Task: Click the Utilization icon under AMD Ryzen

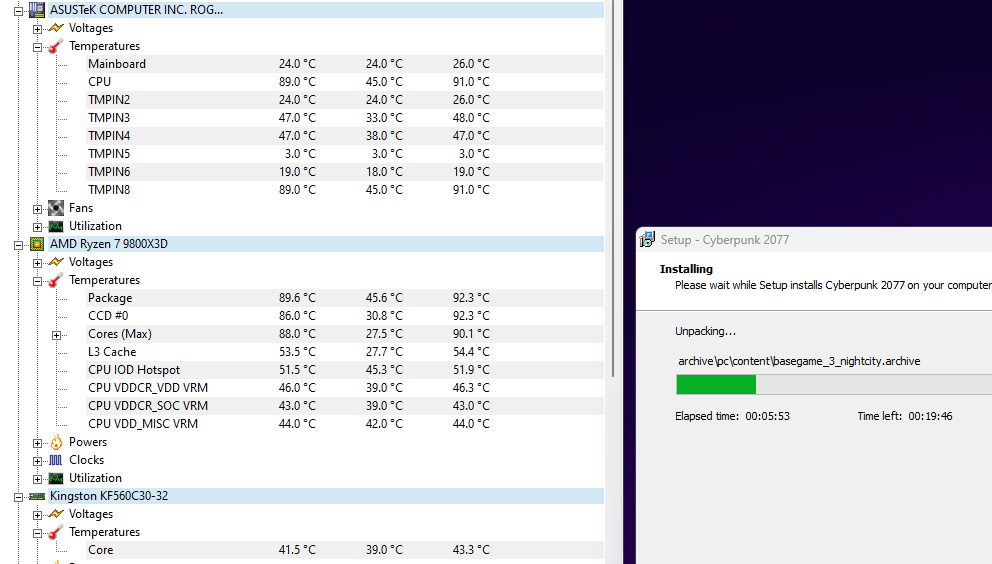Action: [x=56, y=478]
